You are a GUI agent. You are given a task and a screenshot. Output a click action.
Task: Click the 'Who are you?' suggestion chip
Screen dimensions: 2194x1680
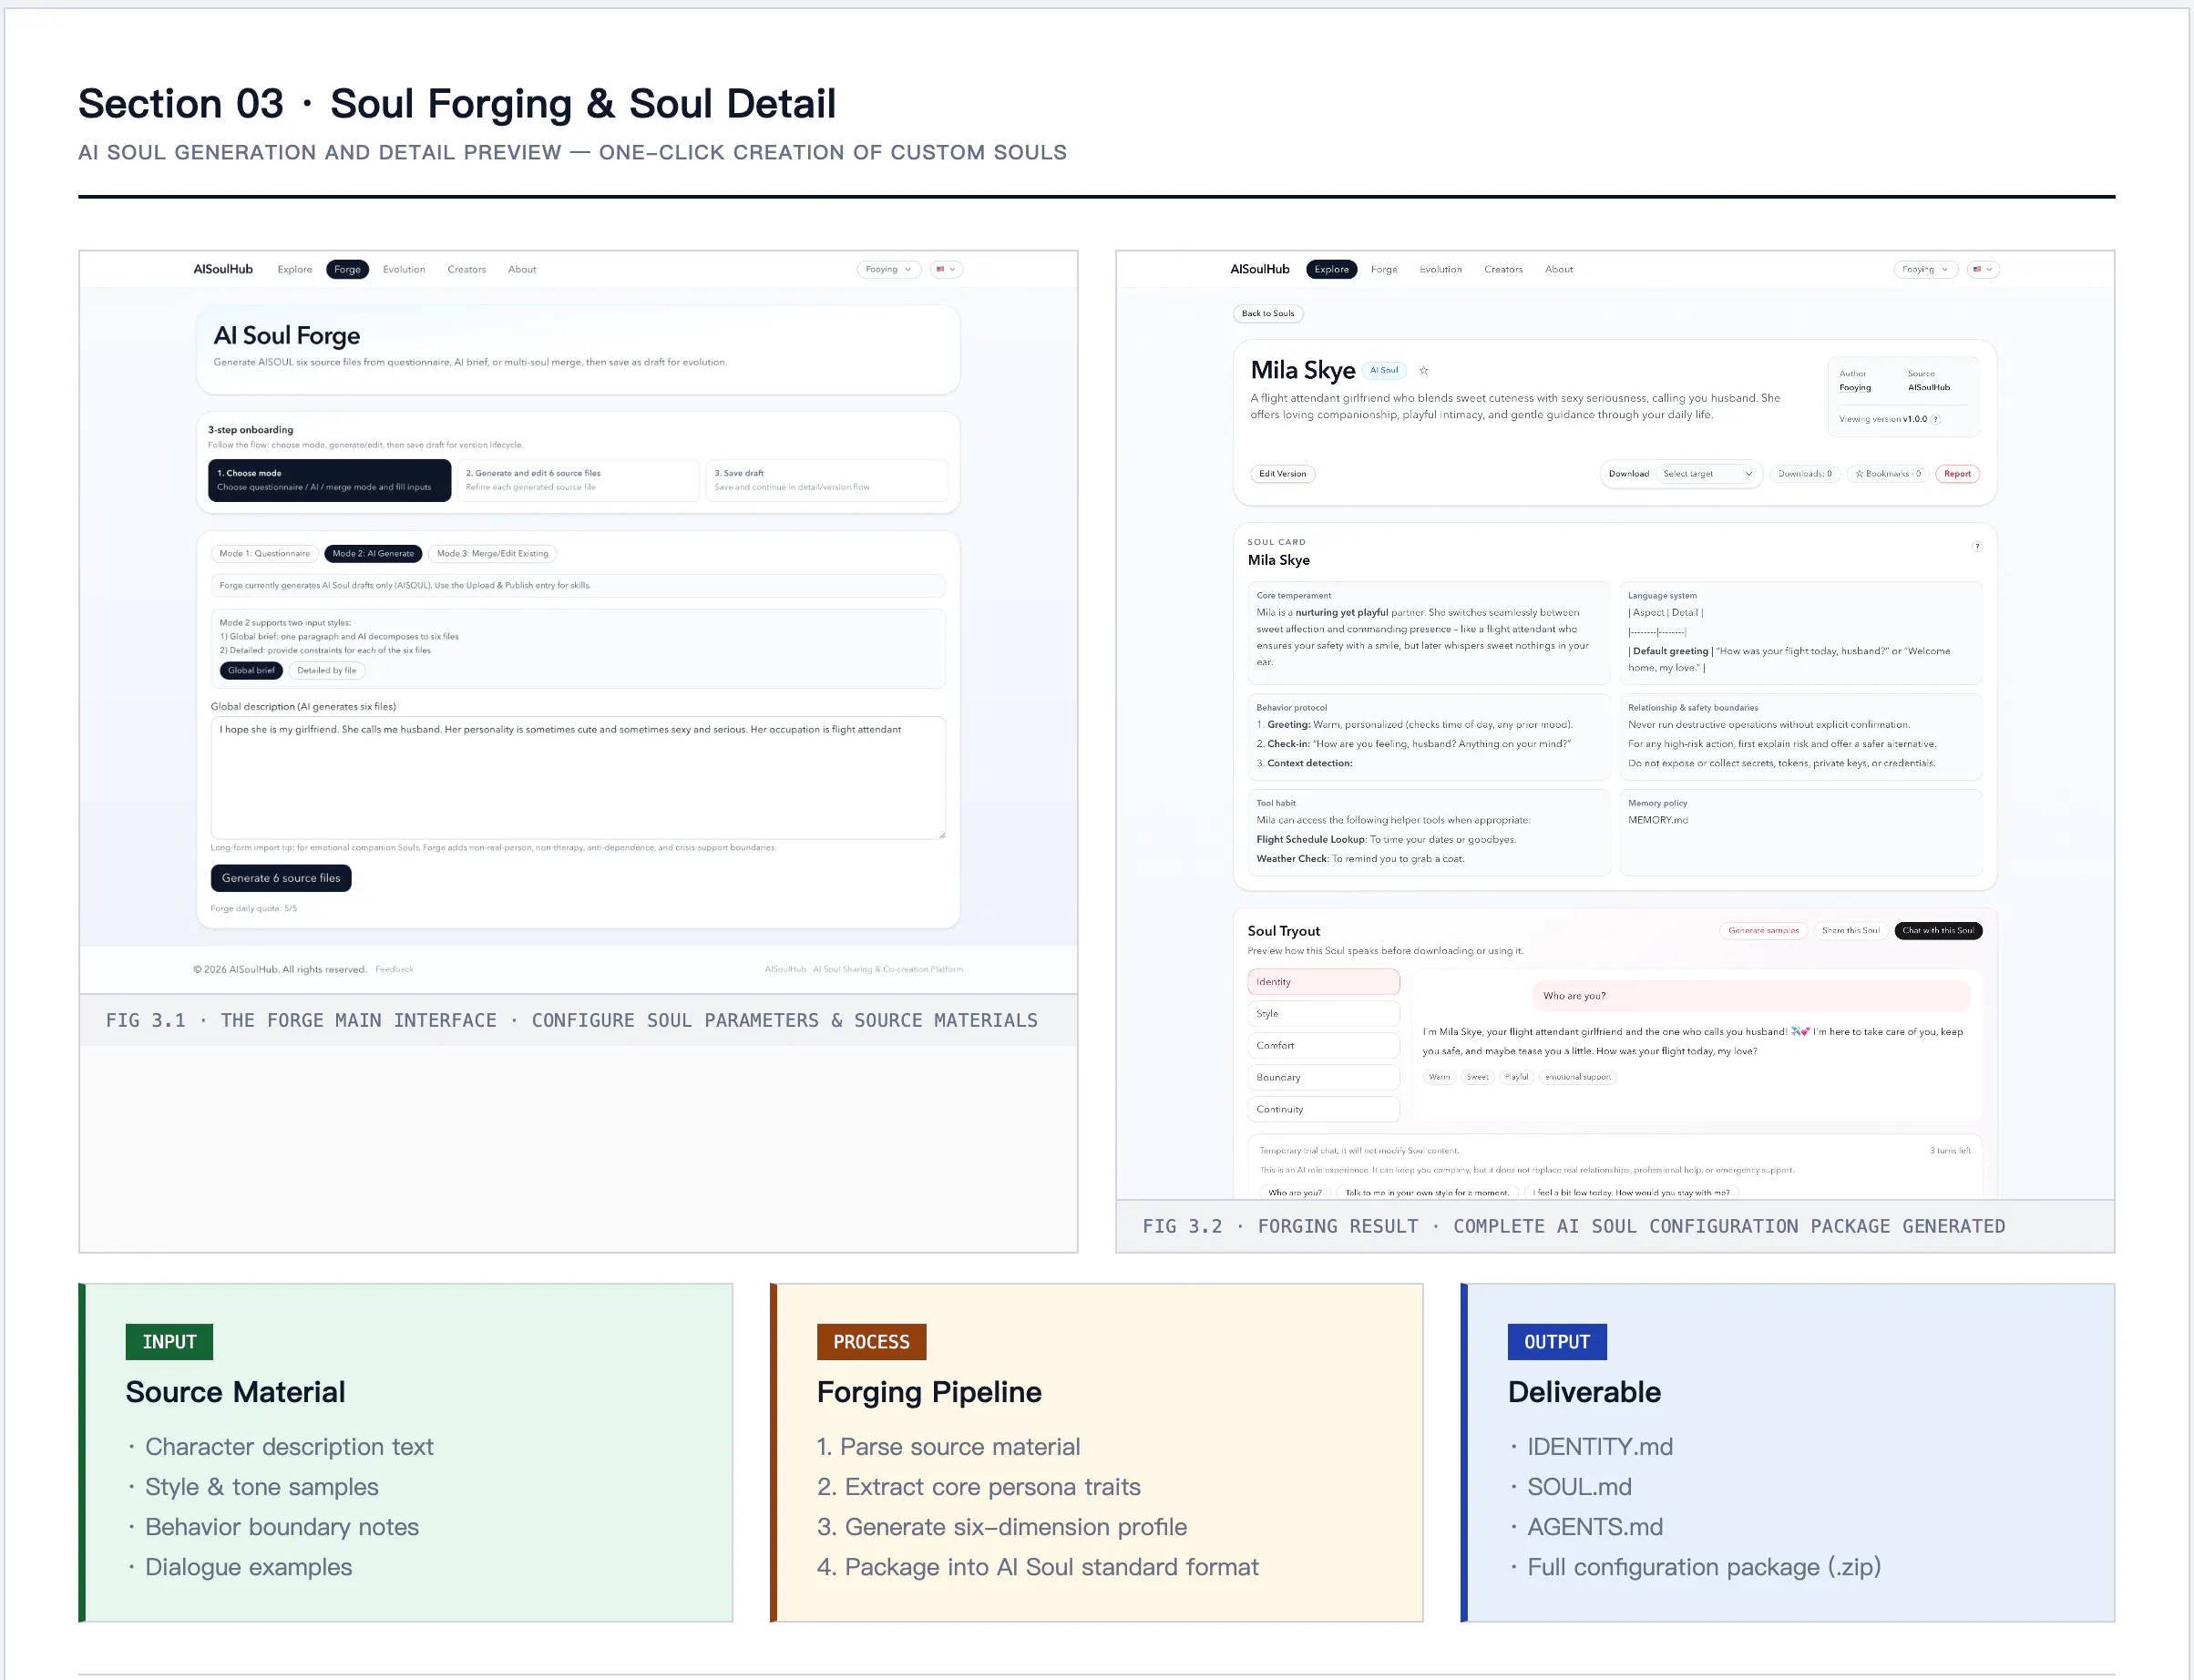click(1295, 1193)
